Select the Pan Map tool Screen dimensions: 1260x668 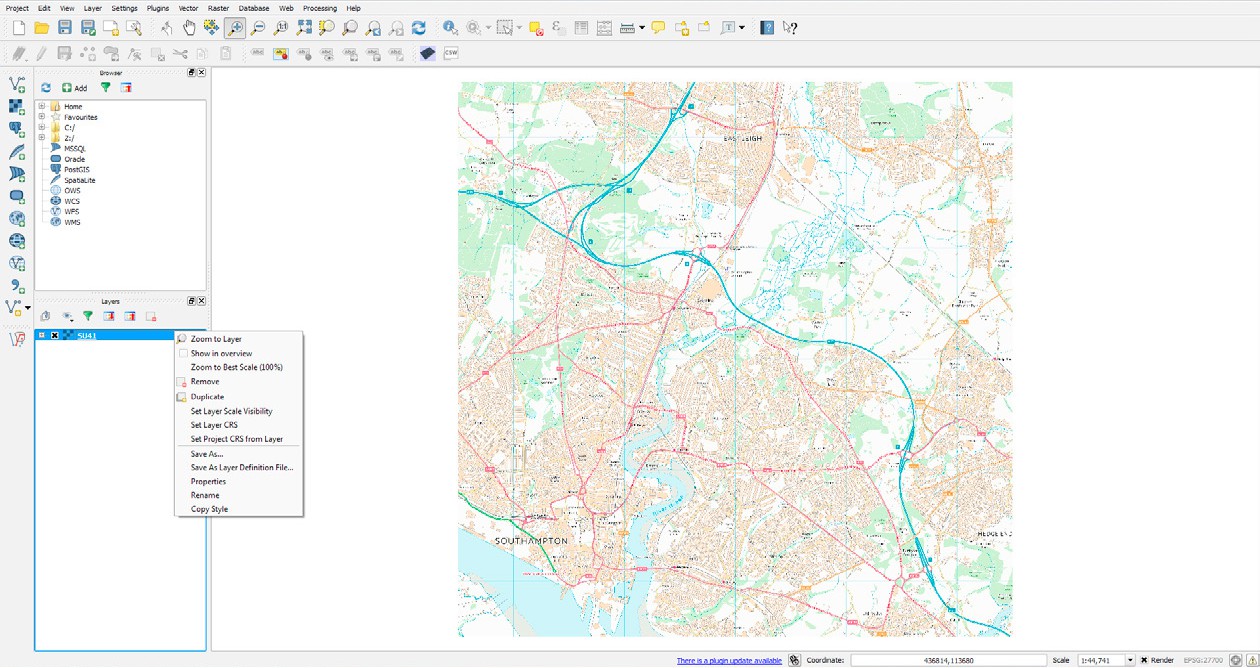click(x=188, y=27)
